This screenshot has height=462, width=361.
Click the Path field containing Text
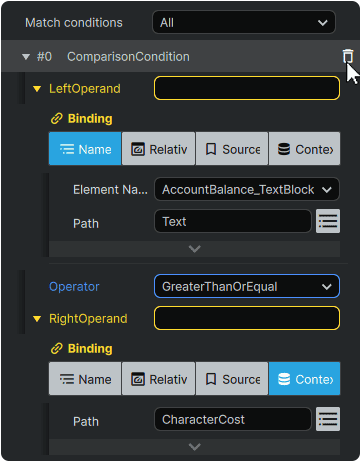[233, 221]
